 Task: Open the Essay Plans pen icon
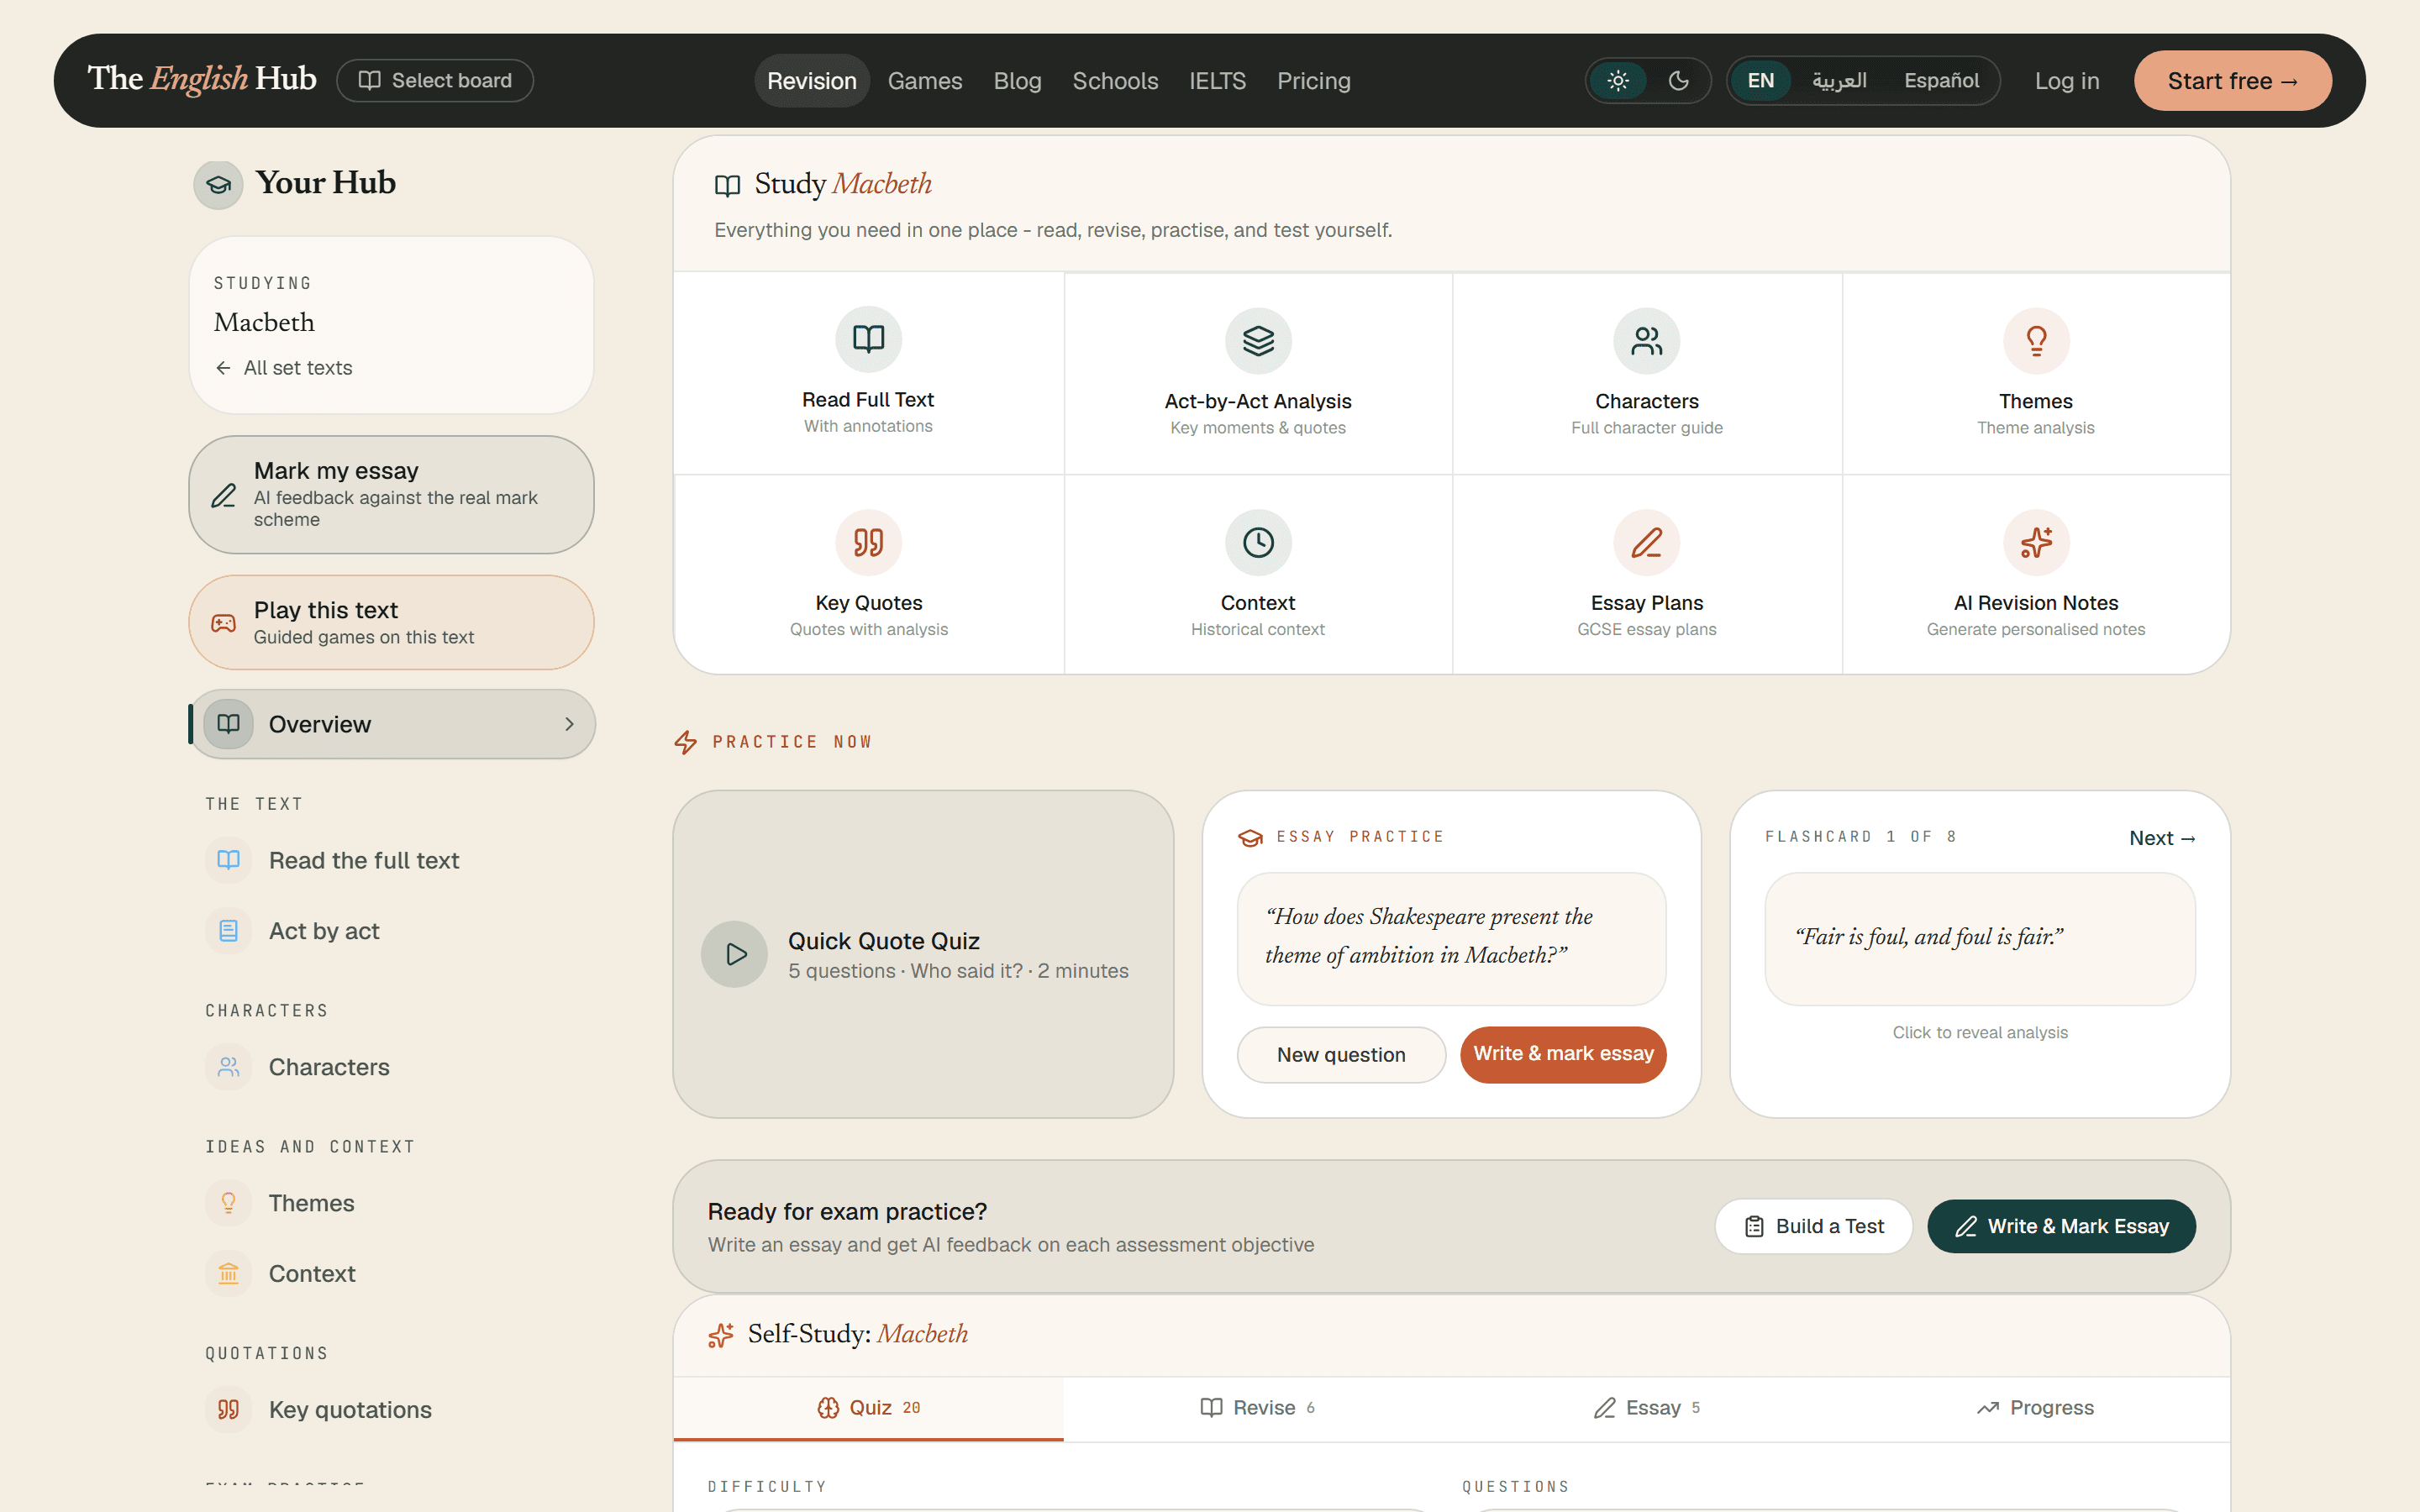[x=1646, y=543]
